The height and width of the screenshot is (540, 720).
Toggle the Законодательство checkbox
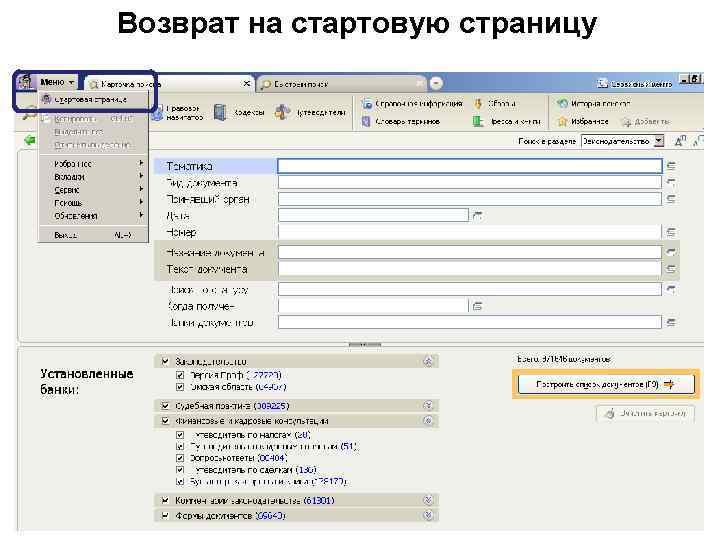(165, 362)
